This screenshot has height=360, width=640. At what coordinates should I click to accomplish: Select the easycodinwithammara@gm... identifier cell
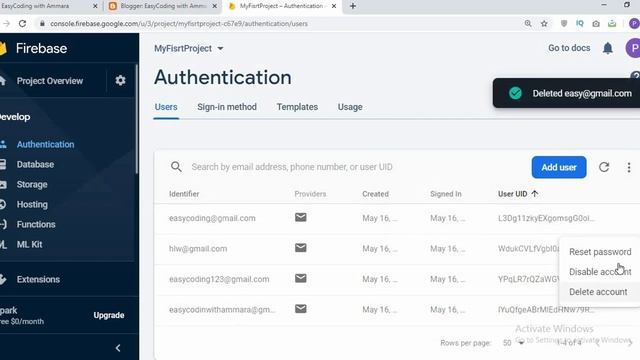click(x=222, y=310)
